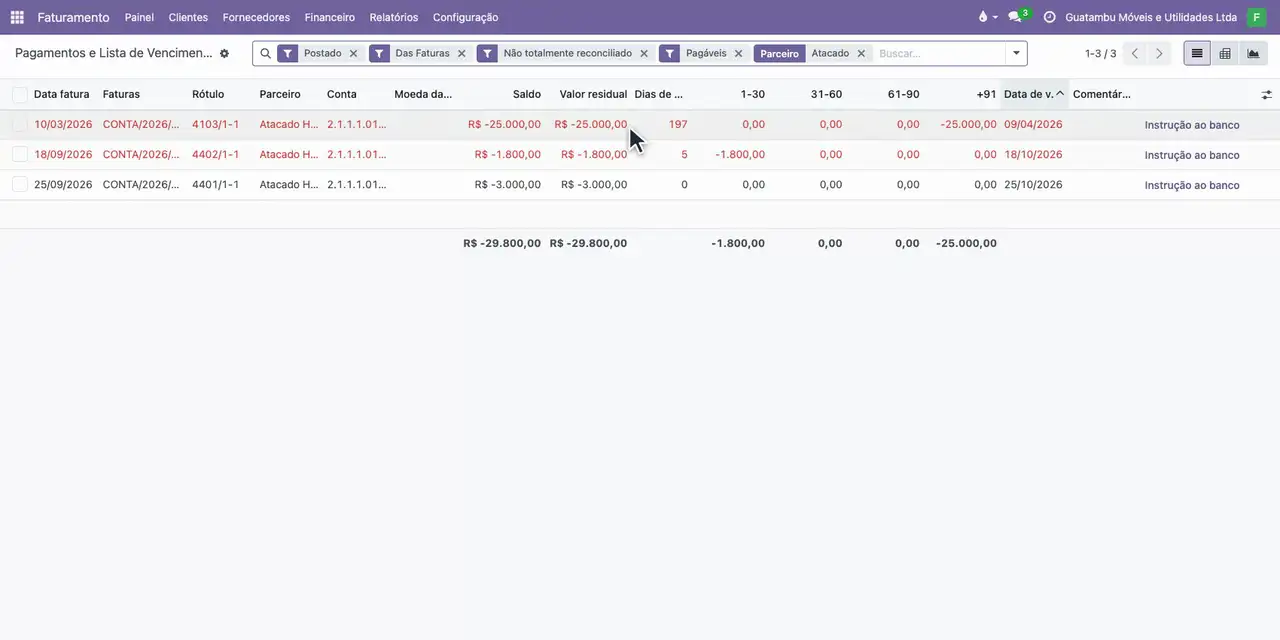This screenshot has width=1280, height=640.
Task: Open the 1-3 / 3 pager counter
Action: pyautogui.click(x=1100, y=54)
